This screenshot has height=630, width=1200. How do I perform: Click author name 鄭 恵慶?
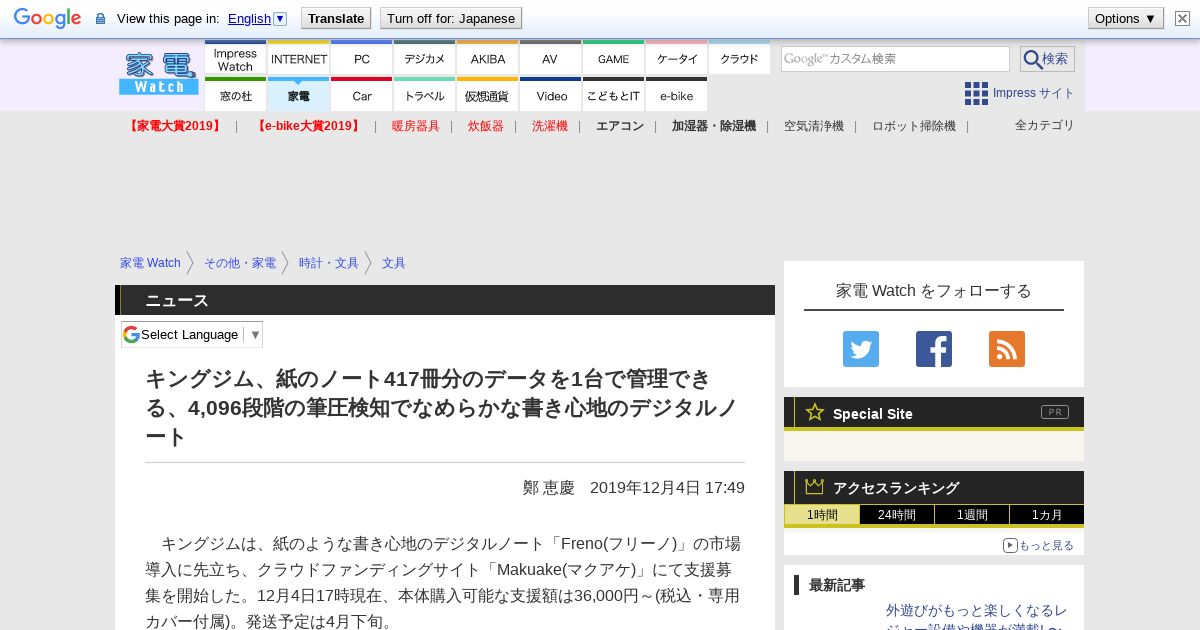(x=549, y=488)
